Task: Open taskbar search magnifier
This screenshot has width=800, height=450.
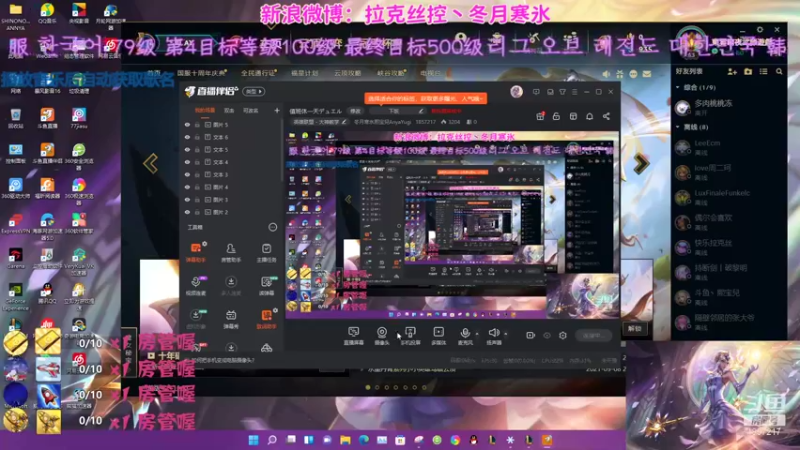Action: (272, 440)
